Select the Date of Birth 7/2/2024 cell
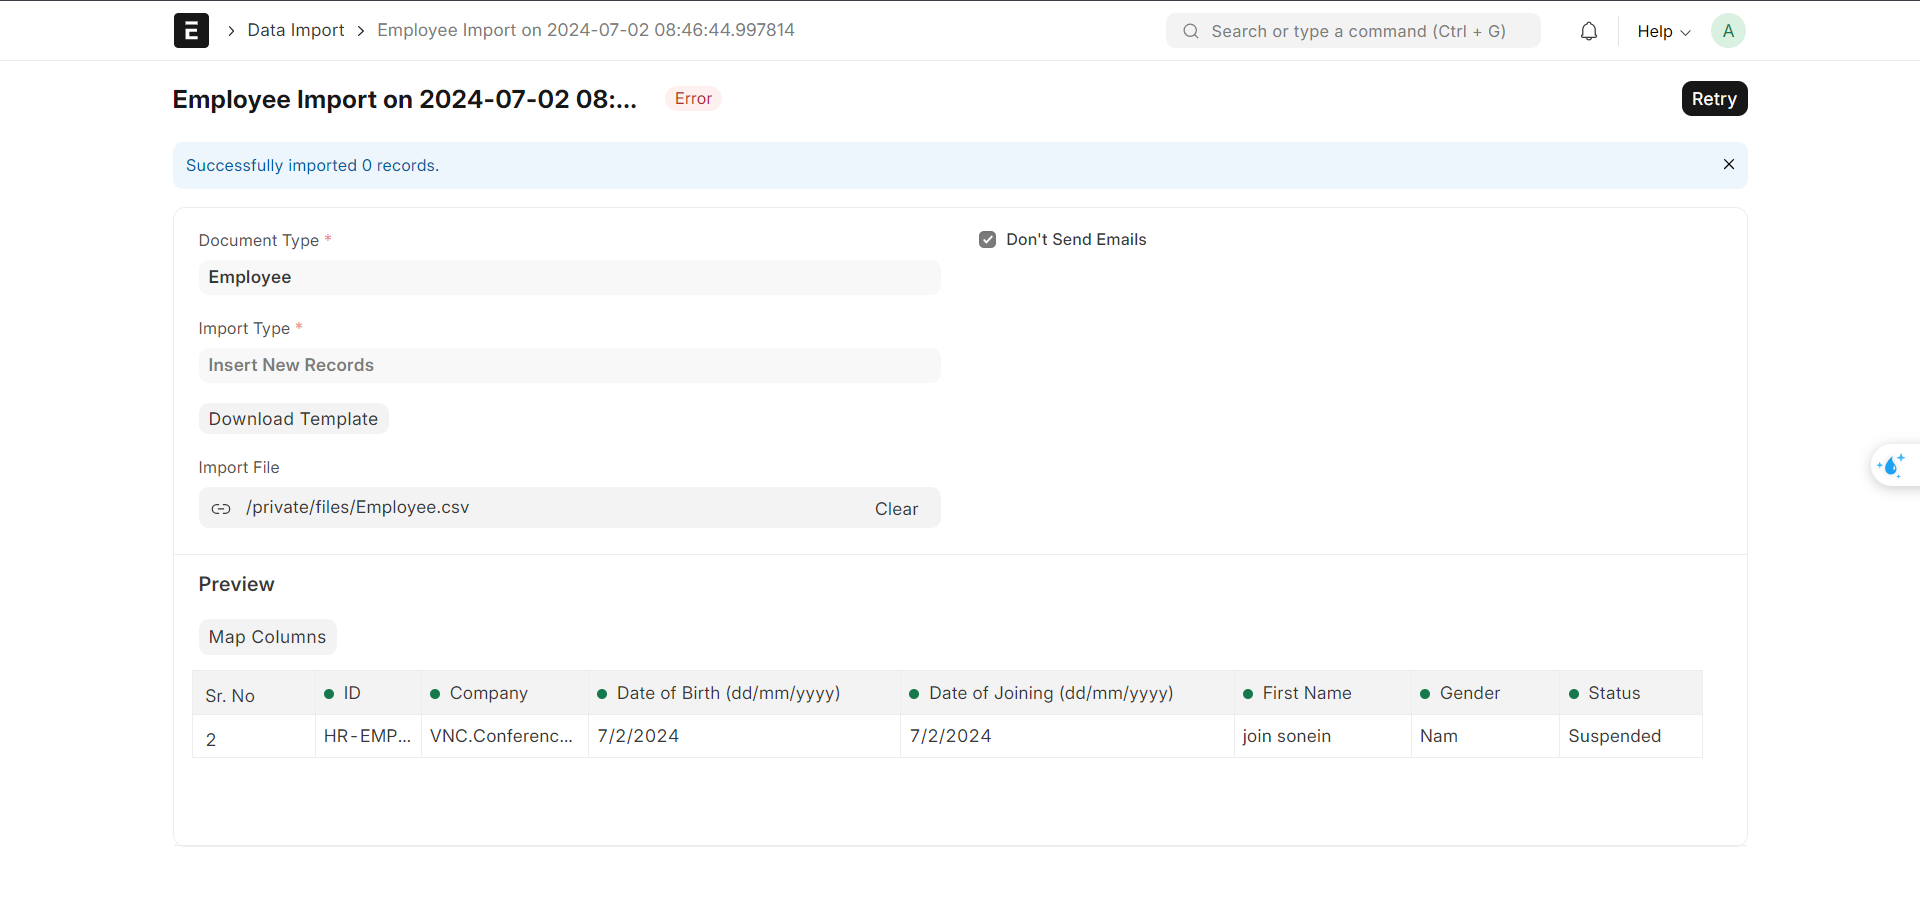The height and width of the screenshot is (919, 1920). click(744, 736)
